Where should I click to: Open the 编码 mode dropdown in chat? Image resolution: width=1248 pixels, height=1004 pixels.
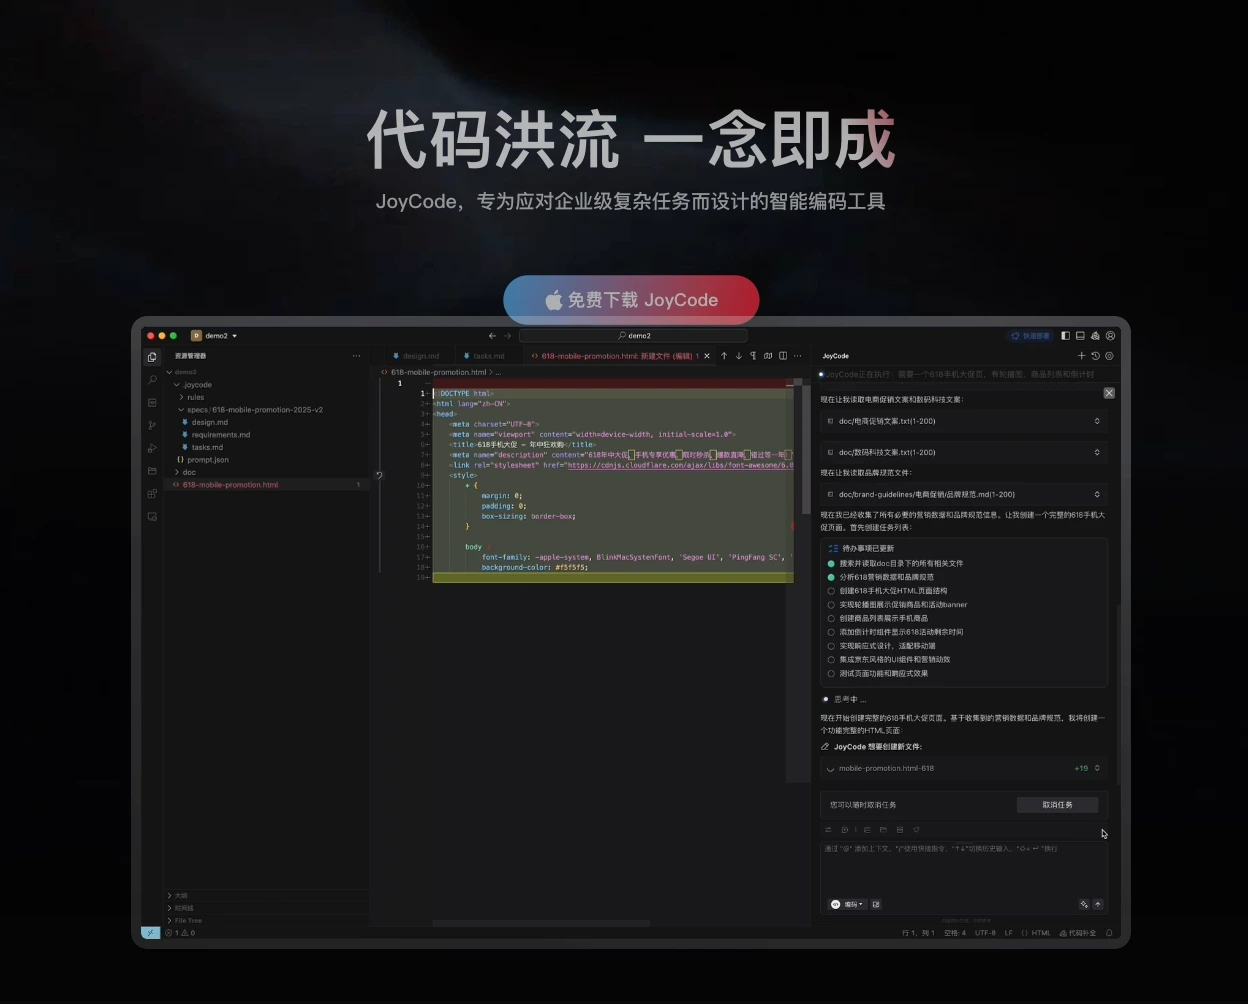coord(847,904)
